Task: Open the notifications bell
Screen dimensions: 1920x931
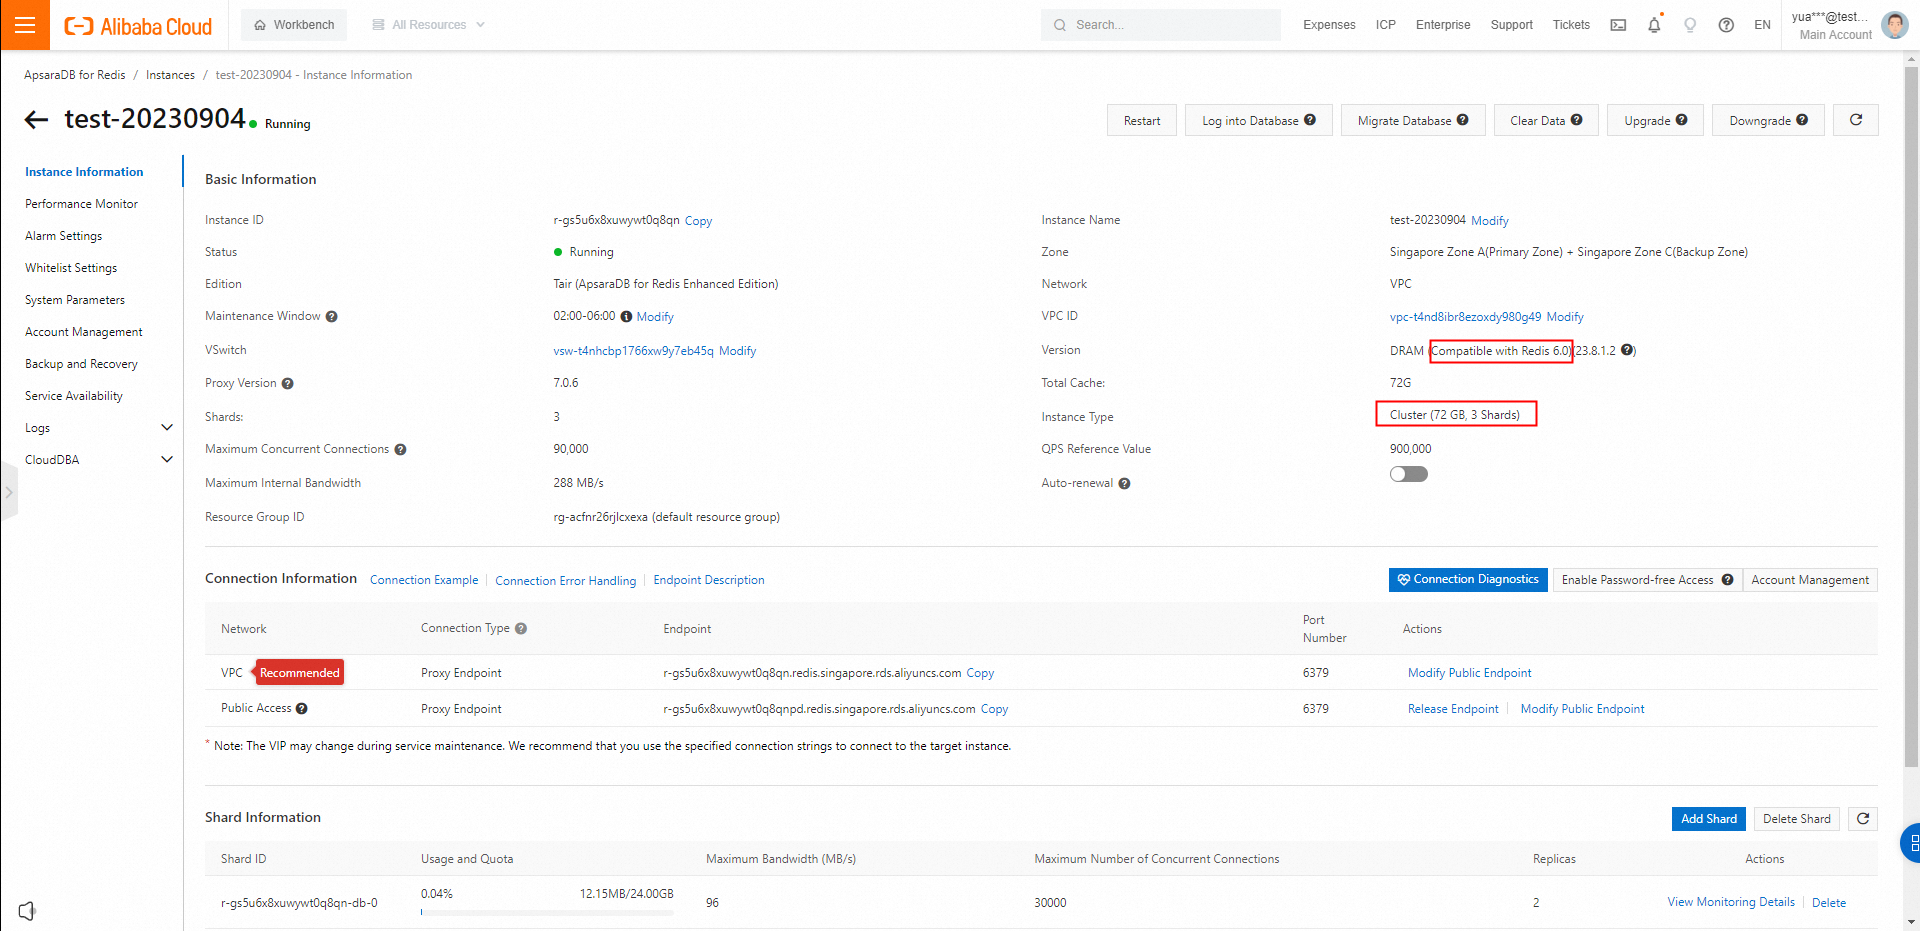Action: click(1654, 25)
